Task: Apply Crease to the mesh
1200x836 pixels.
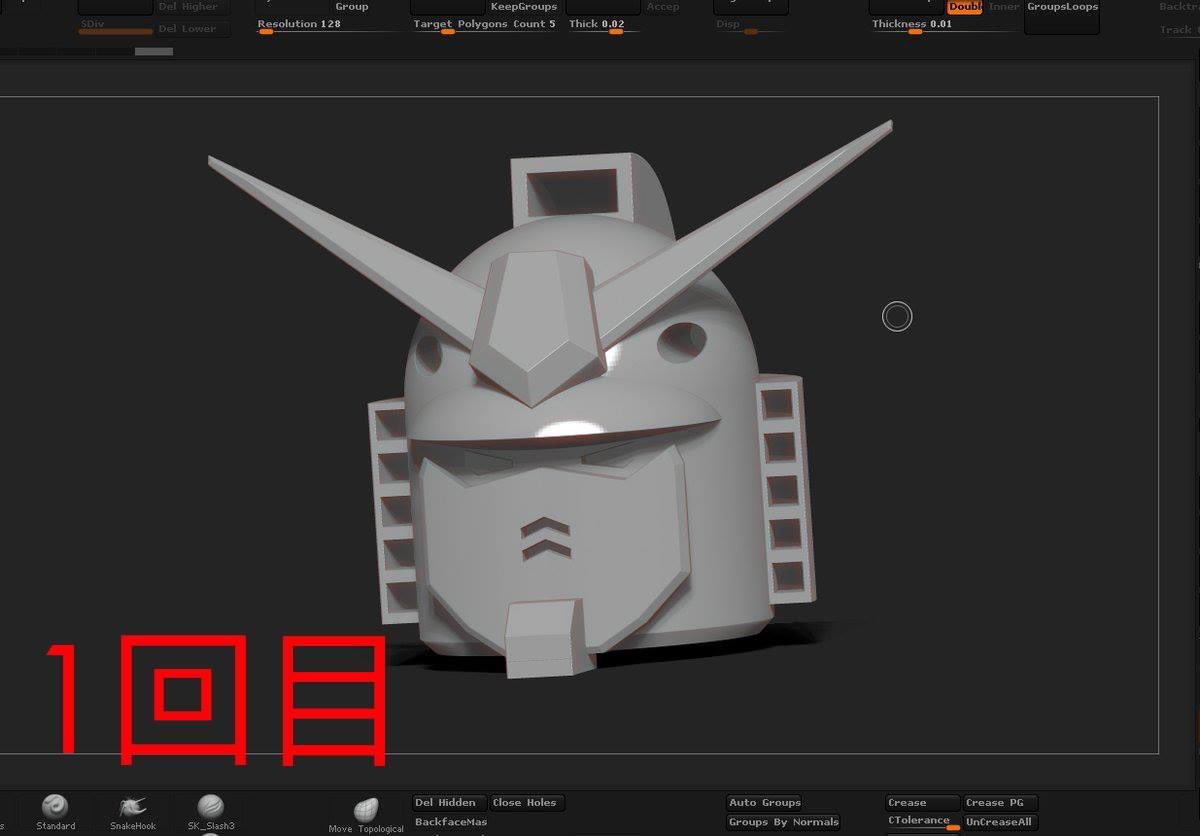Action: (923, 803)
